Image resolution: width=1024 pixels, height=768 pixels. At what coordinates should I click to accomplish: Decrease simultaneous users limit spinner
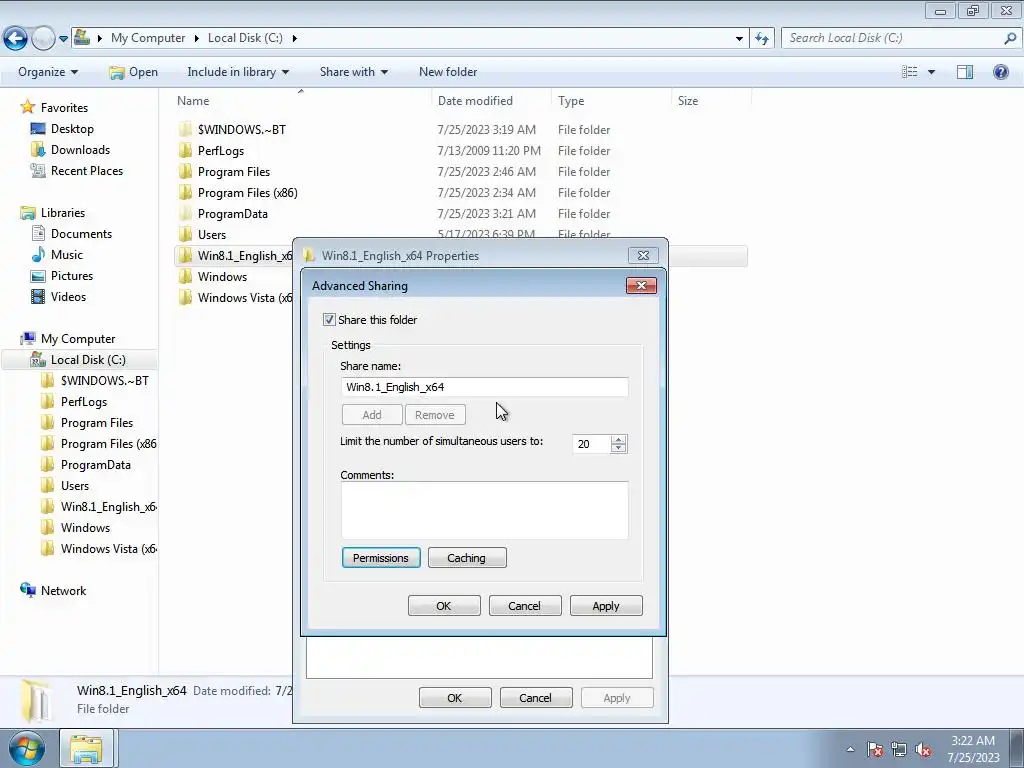click(618, 449)
